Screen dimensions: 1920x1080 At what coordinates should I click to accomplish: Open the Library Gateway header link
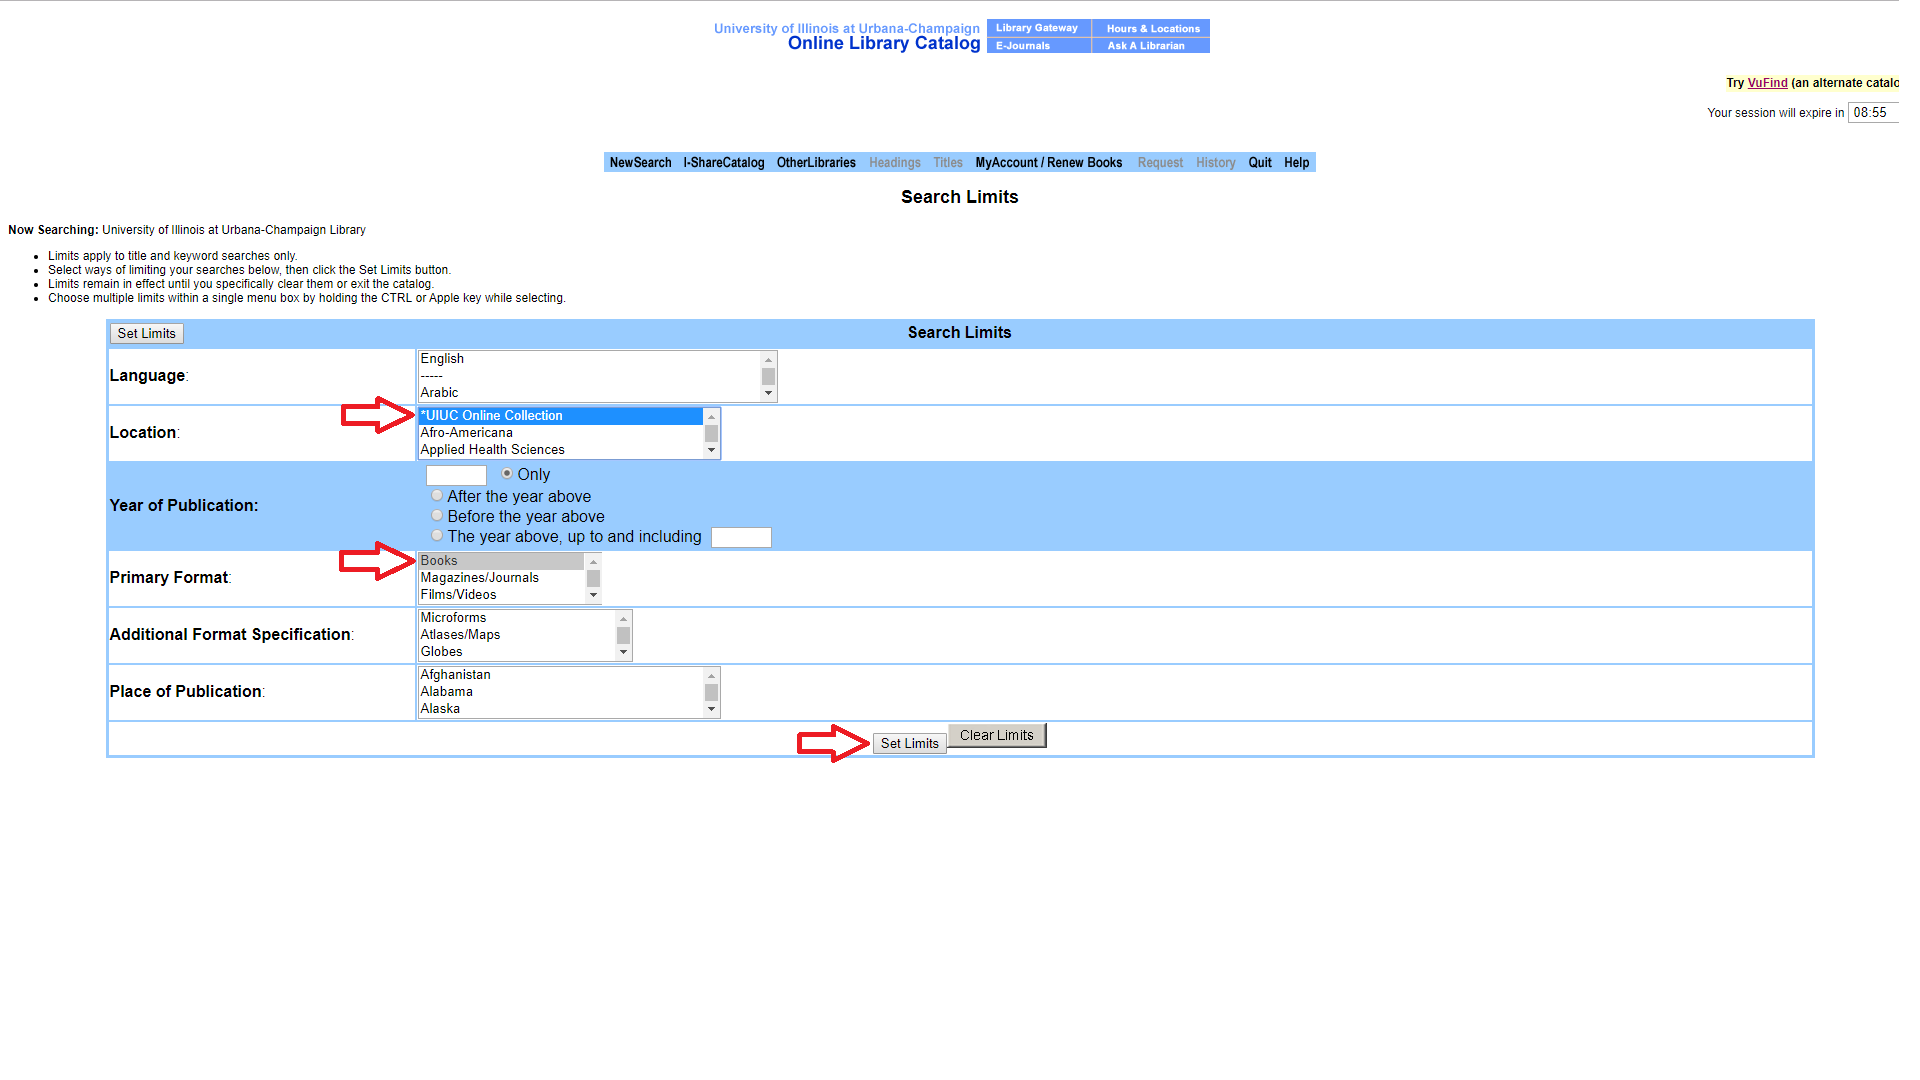click(x=1037, y=28)
